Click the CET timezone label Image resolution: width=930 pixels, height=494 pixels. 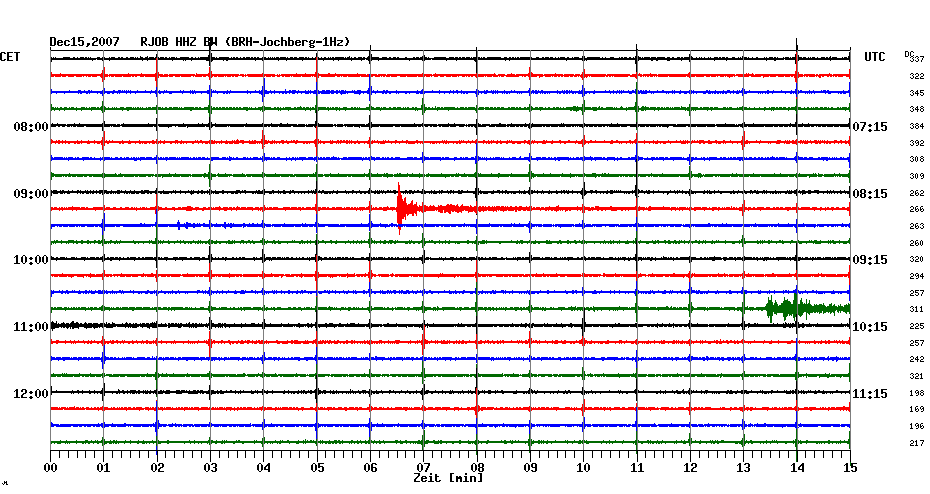(10, 57)
